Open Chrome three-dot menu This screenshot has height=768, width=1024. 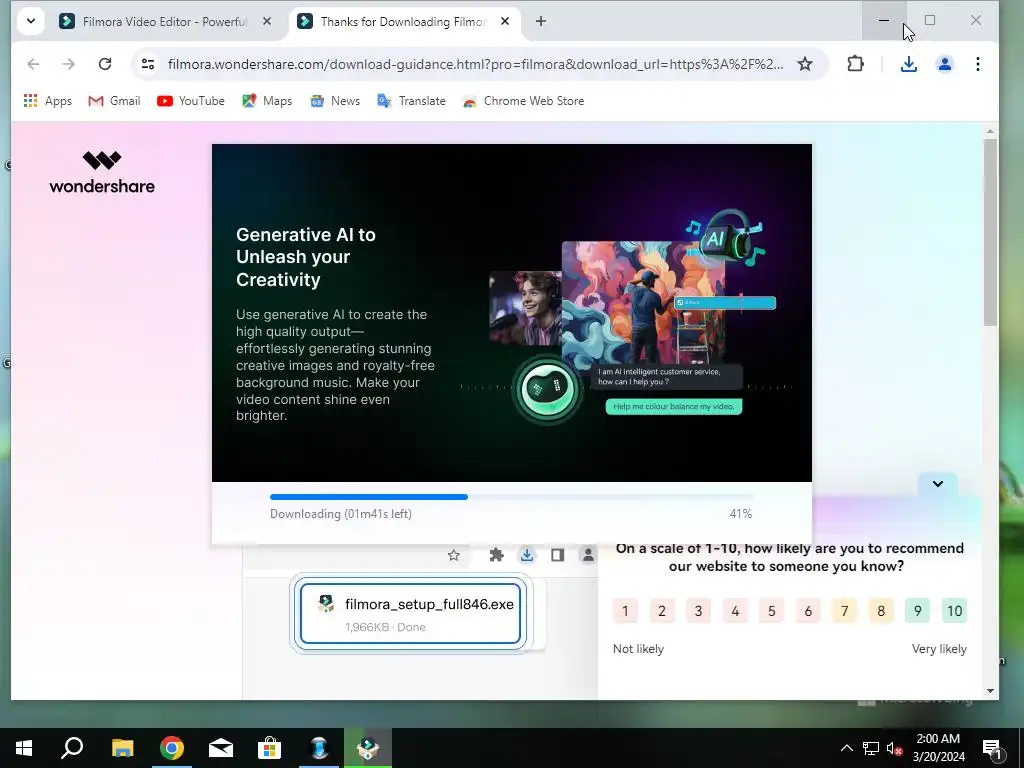[978, 64]
